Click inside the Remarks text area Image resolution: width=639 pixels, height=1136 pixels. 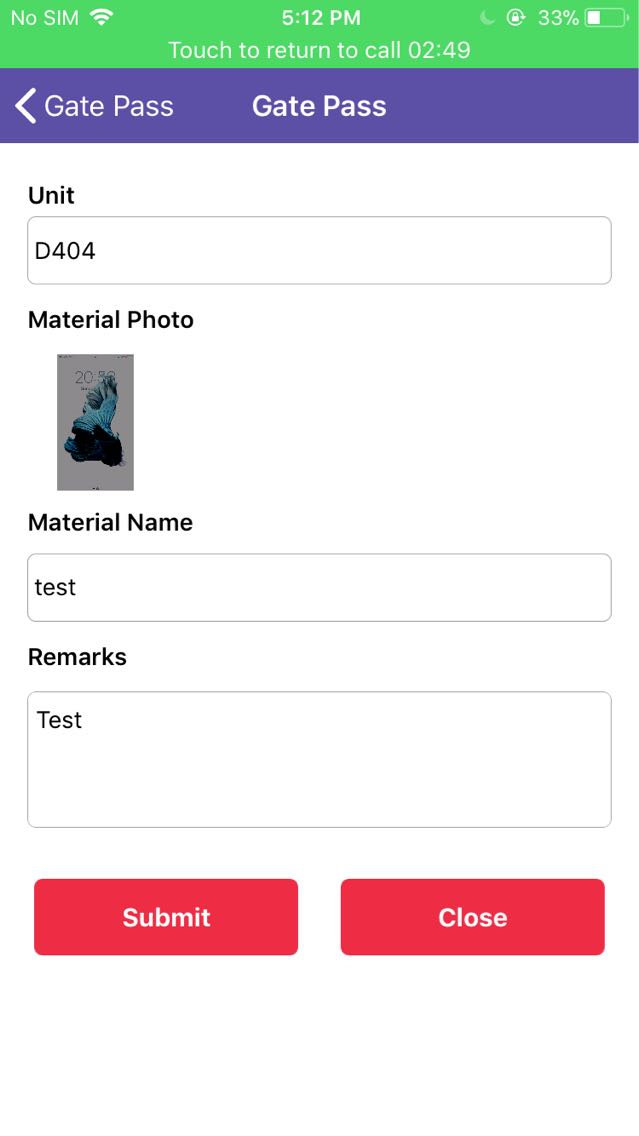pyautogui.click(x=319, y=759)
